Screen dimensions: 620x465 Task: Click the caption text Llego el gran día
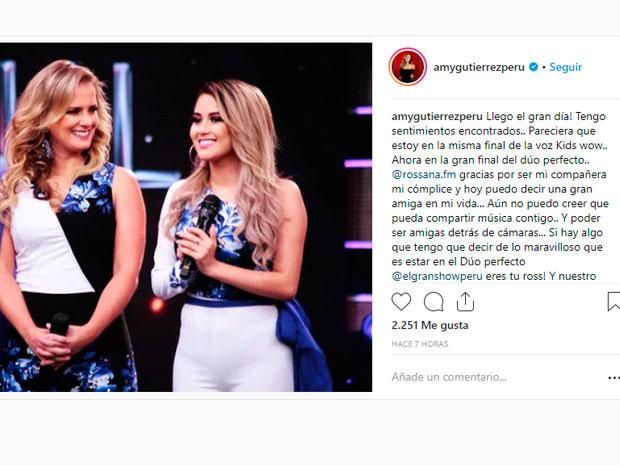[529, 117]
